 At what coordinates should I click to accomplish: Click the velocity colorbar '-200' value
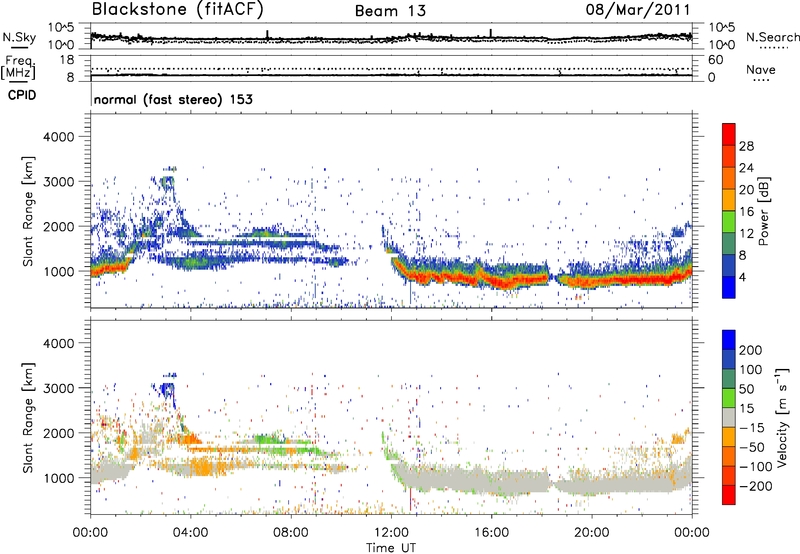(x=756, y=486)
